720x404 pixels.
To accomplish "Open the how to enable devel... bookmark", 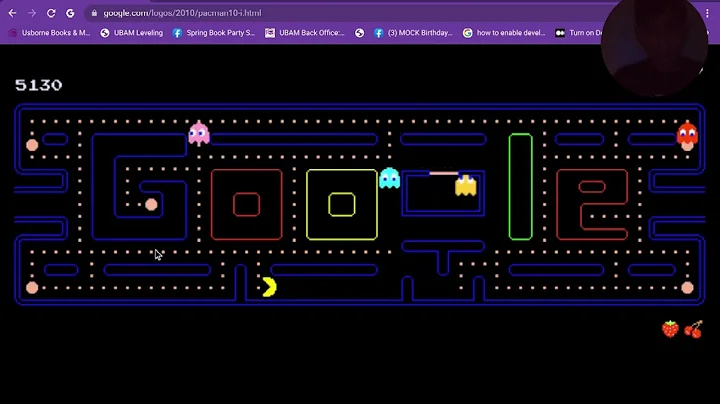I will click(x=504, y=33).
